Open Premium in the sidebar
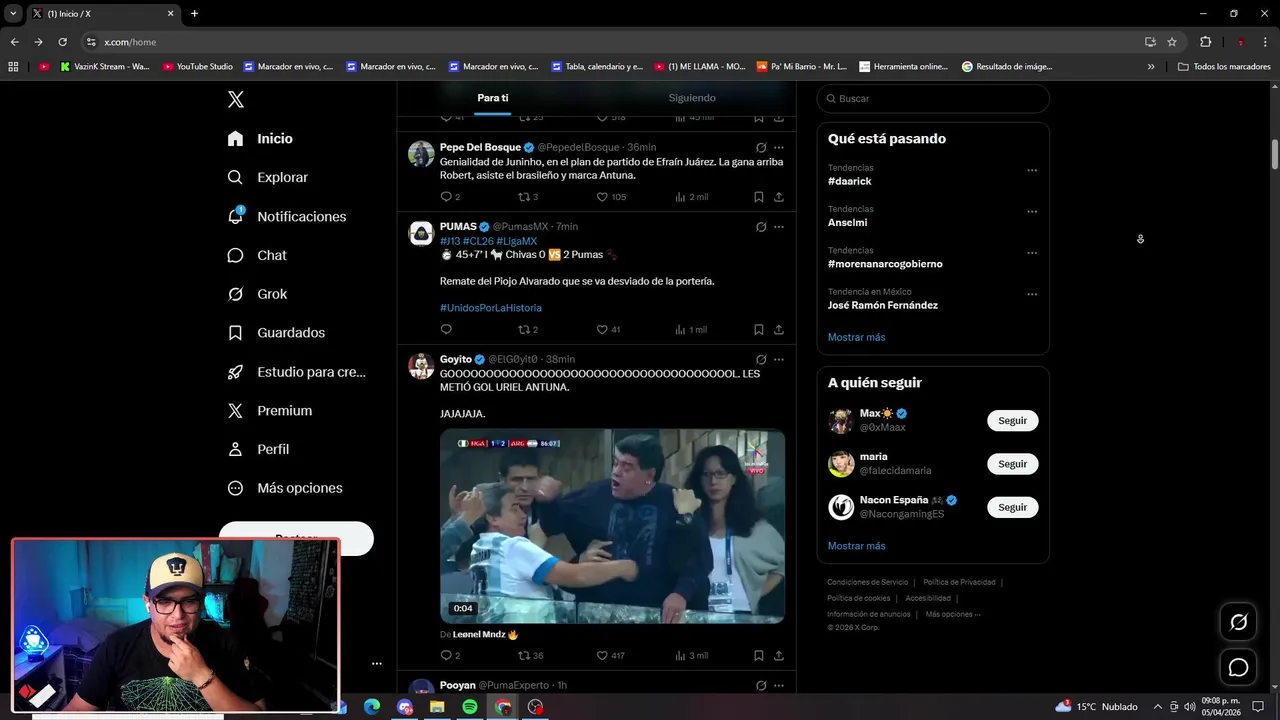This screenshot has height=720, width=1280. click(x=269, y=411)
